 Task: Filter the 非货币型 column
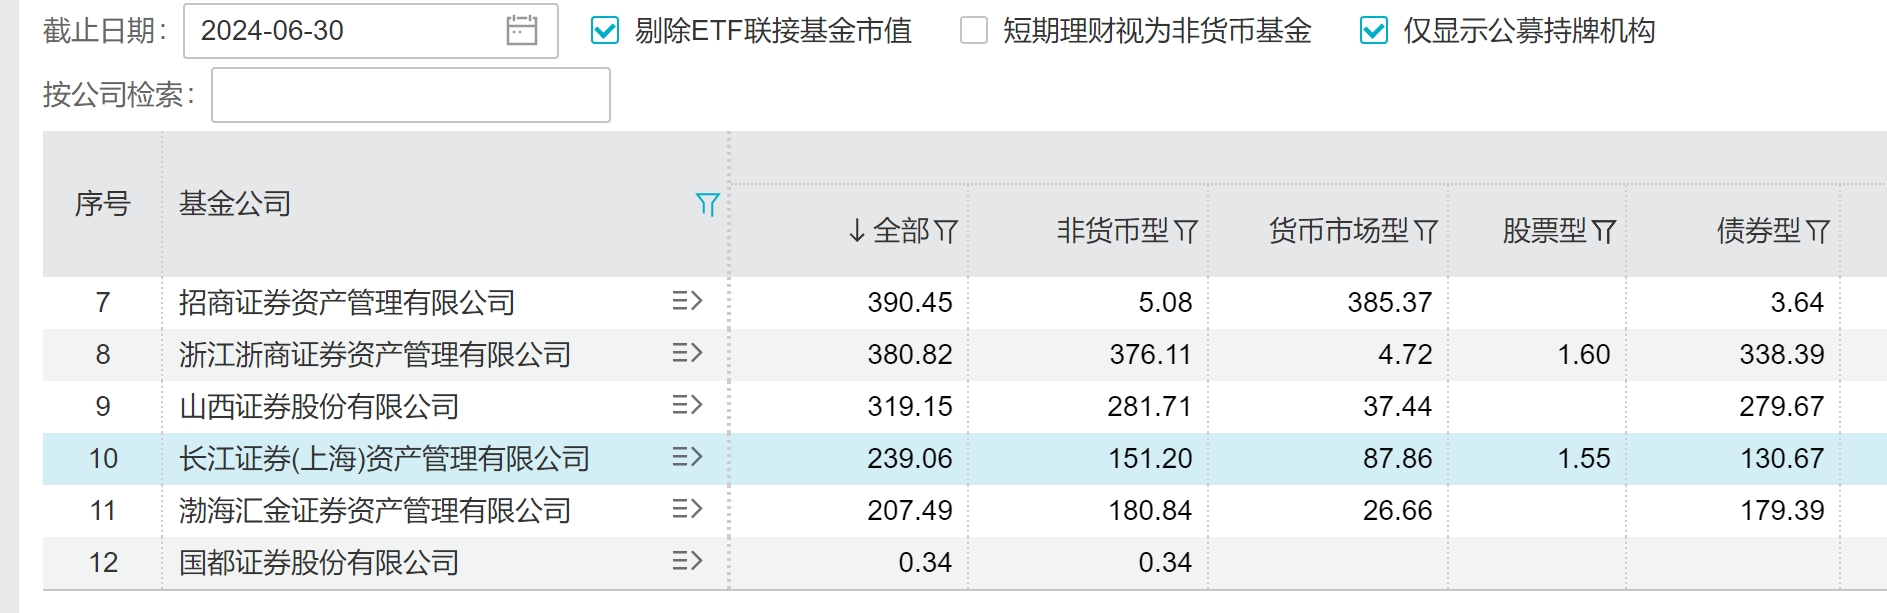(1186, 232)
